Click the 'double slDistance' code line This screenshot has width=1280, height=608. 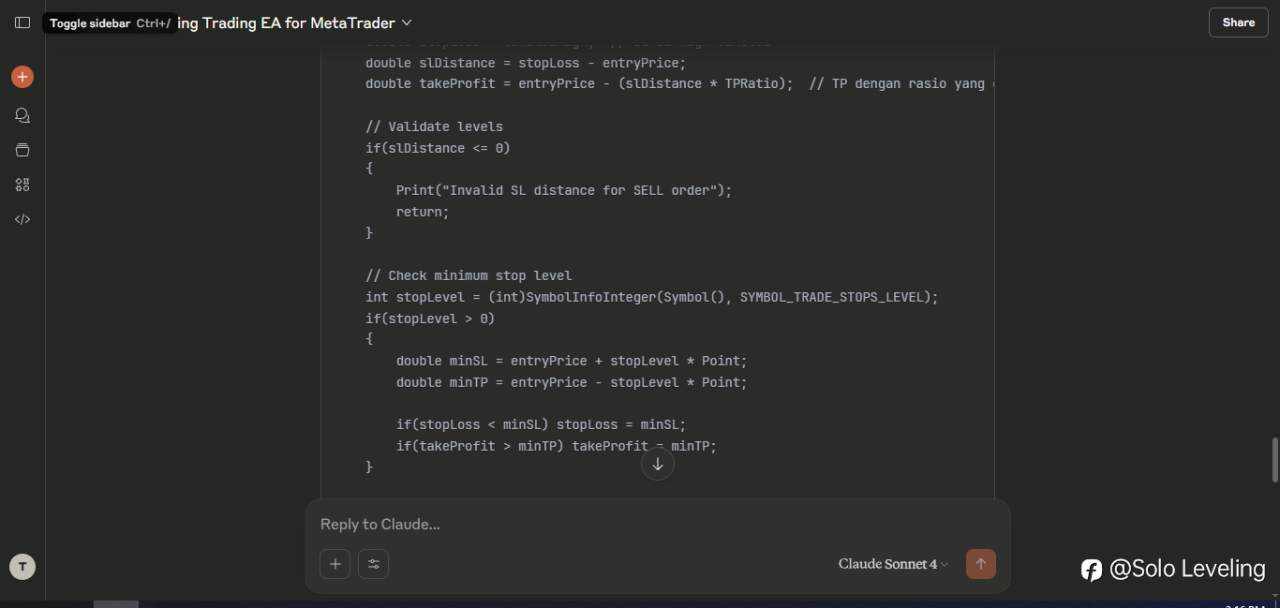[x=526, y=63]
